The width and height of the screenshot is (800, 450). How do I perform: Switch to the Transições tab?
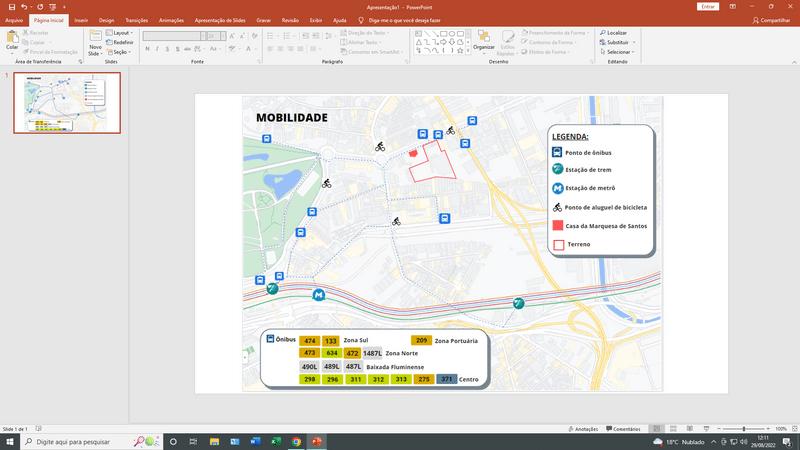[x=136, y=20]
